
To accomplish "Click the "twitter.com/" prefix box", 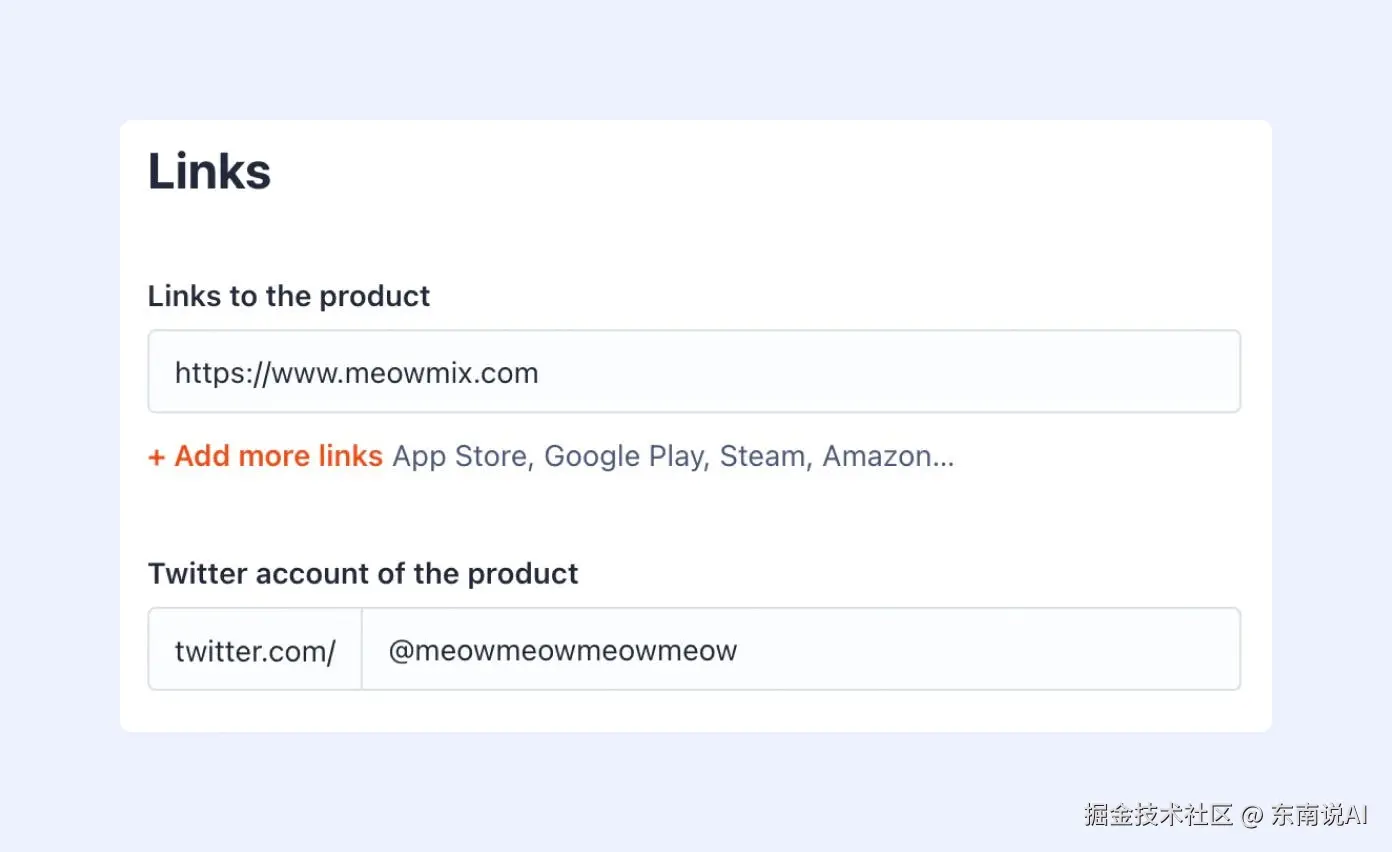I will click(255, 651).
